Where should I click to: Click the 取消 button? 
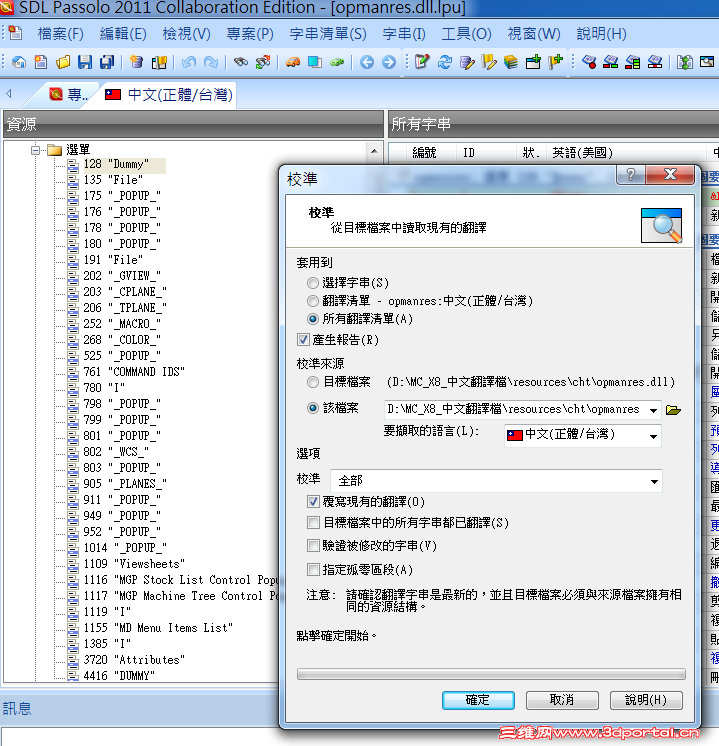tap(562, 700)
